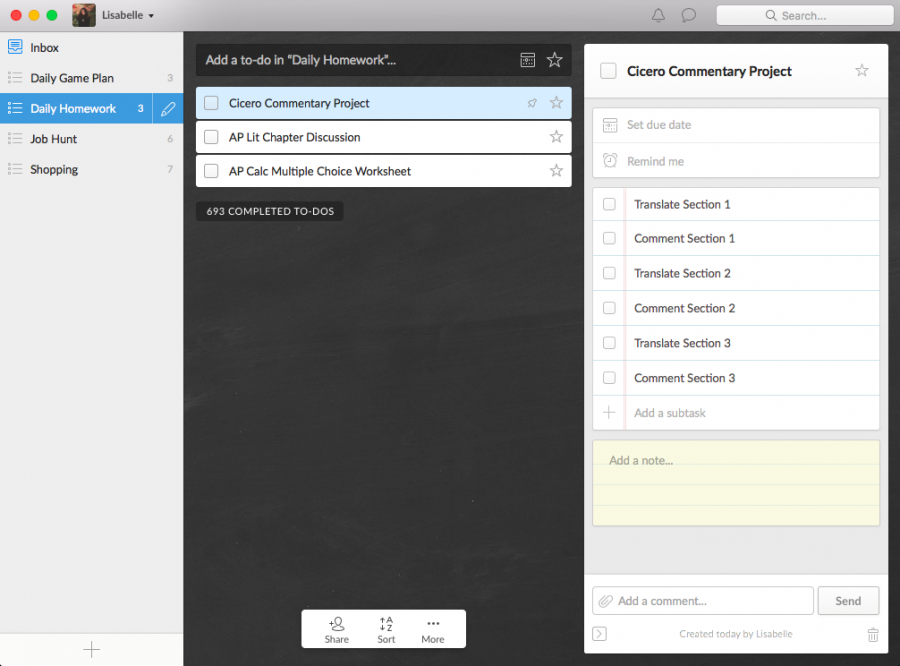Check off Cicero Commentary Project in list
The height and width of the screenshot is (666, 900).
click(x=211, y=103)
